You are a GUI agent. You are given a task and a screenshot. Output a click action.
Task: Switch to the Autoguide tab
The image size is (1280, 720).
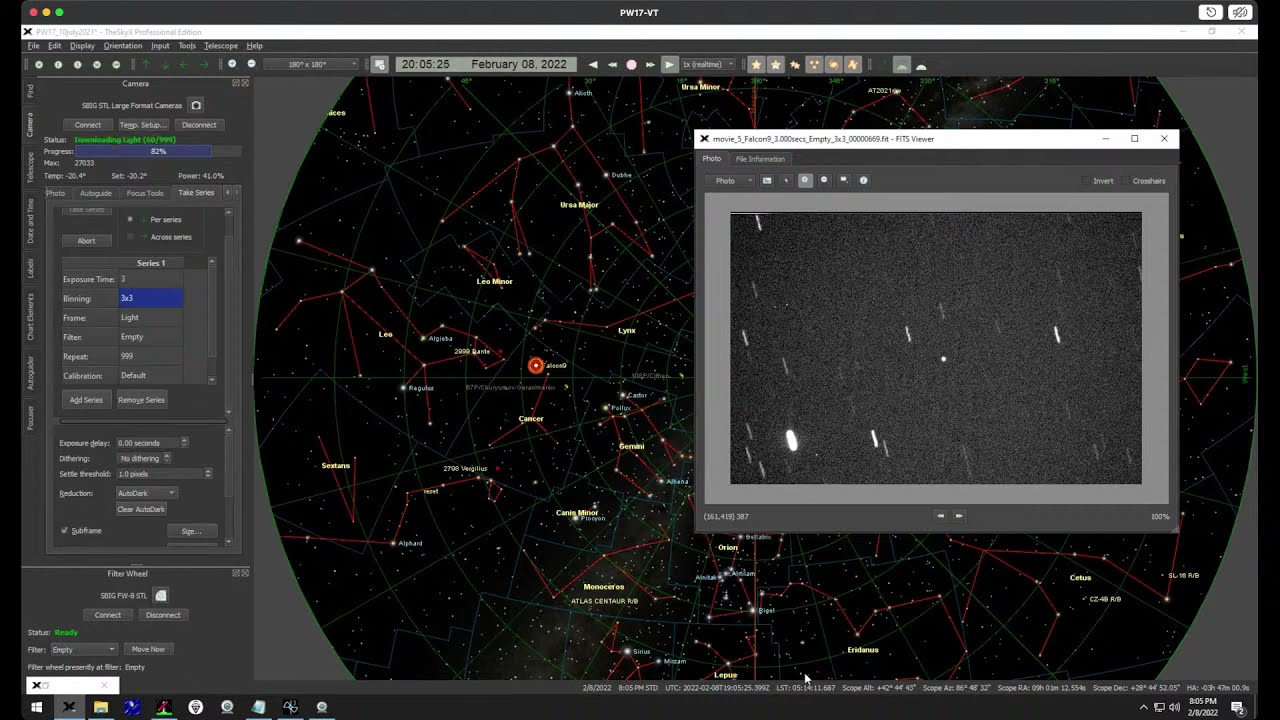coord(96,193)
